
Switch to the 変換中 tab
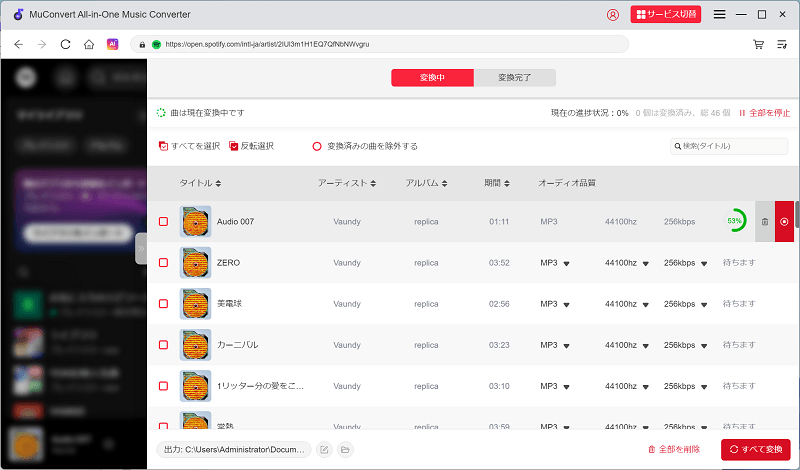coord(433,78)
